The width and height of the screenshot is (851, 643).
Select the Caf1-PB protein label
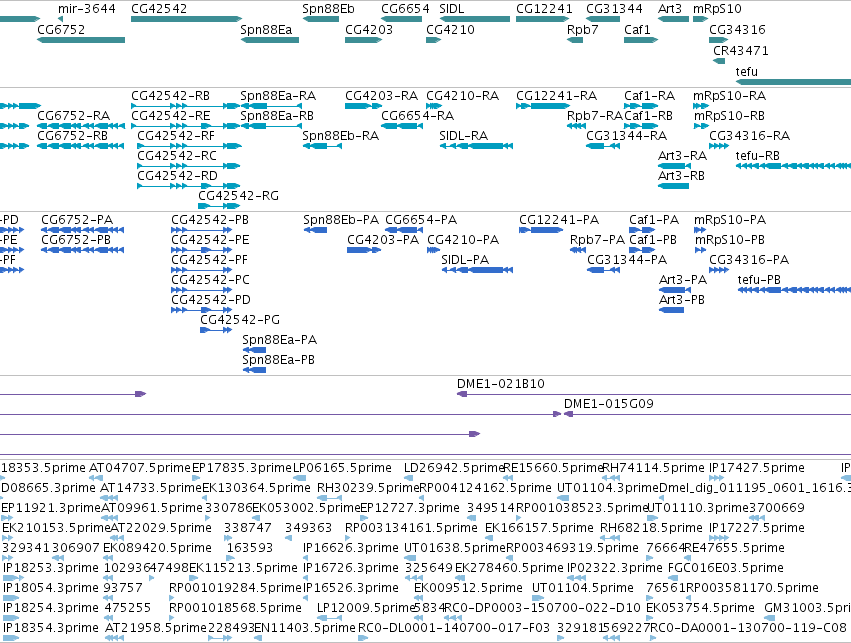click(x=653, y=240)
